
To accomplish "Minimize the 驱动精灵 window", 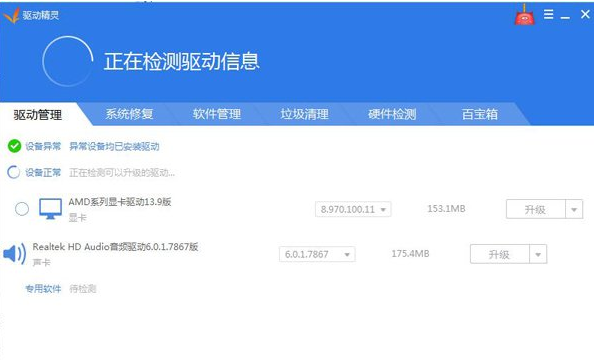I will click(565, 17).
